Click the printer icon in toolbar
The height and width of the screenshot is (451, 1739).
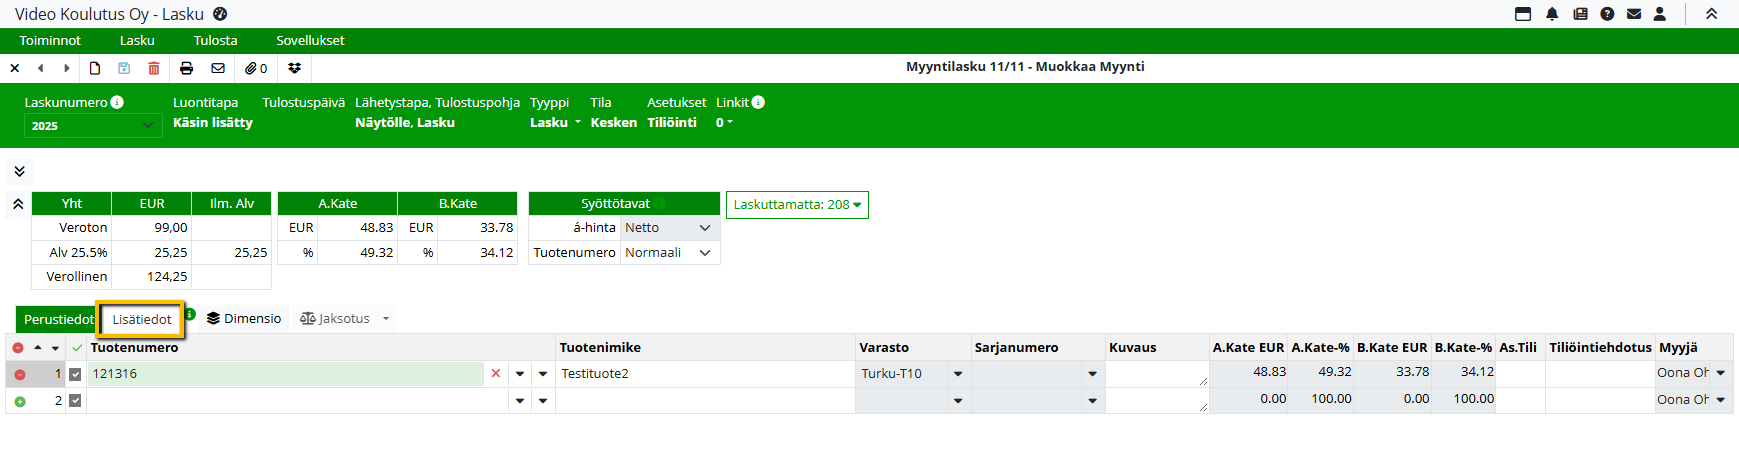click(x=186, y=68)
